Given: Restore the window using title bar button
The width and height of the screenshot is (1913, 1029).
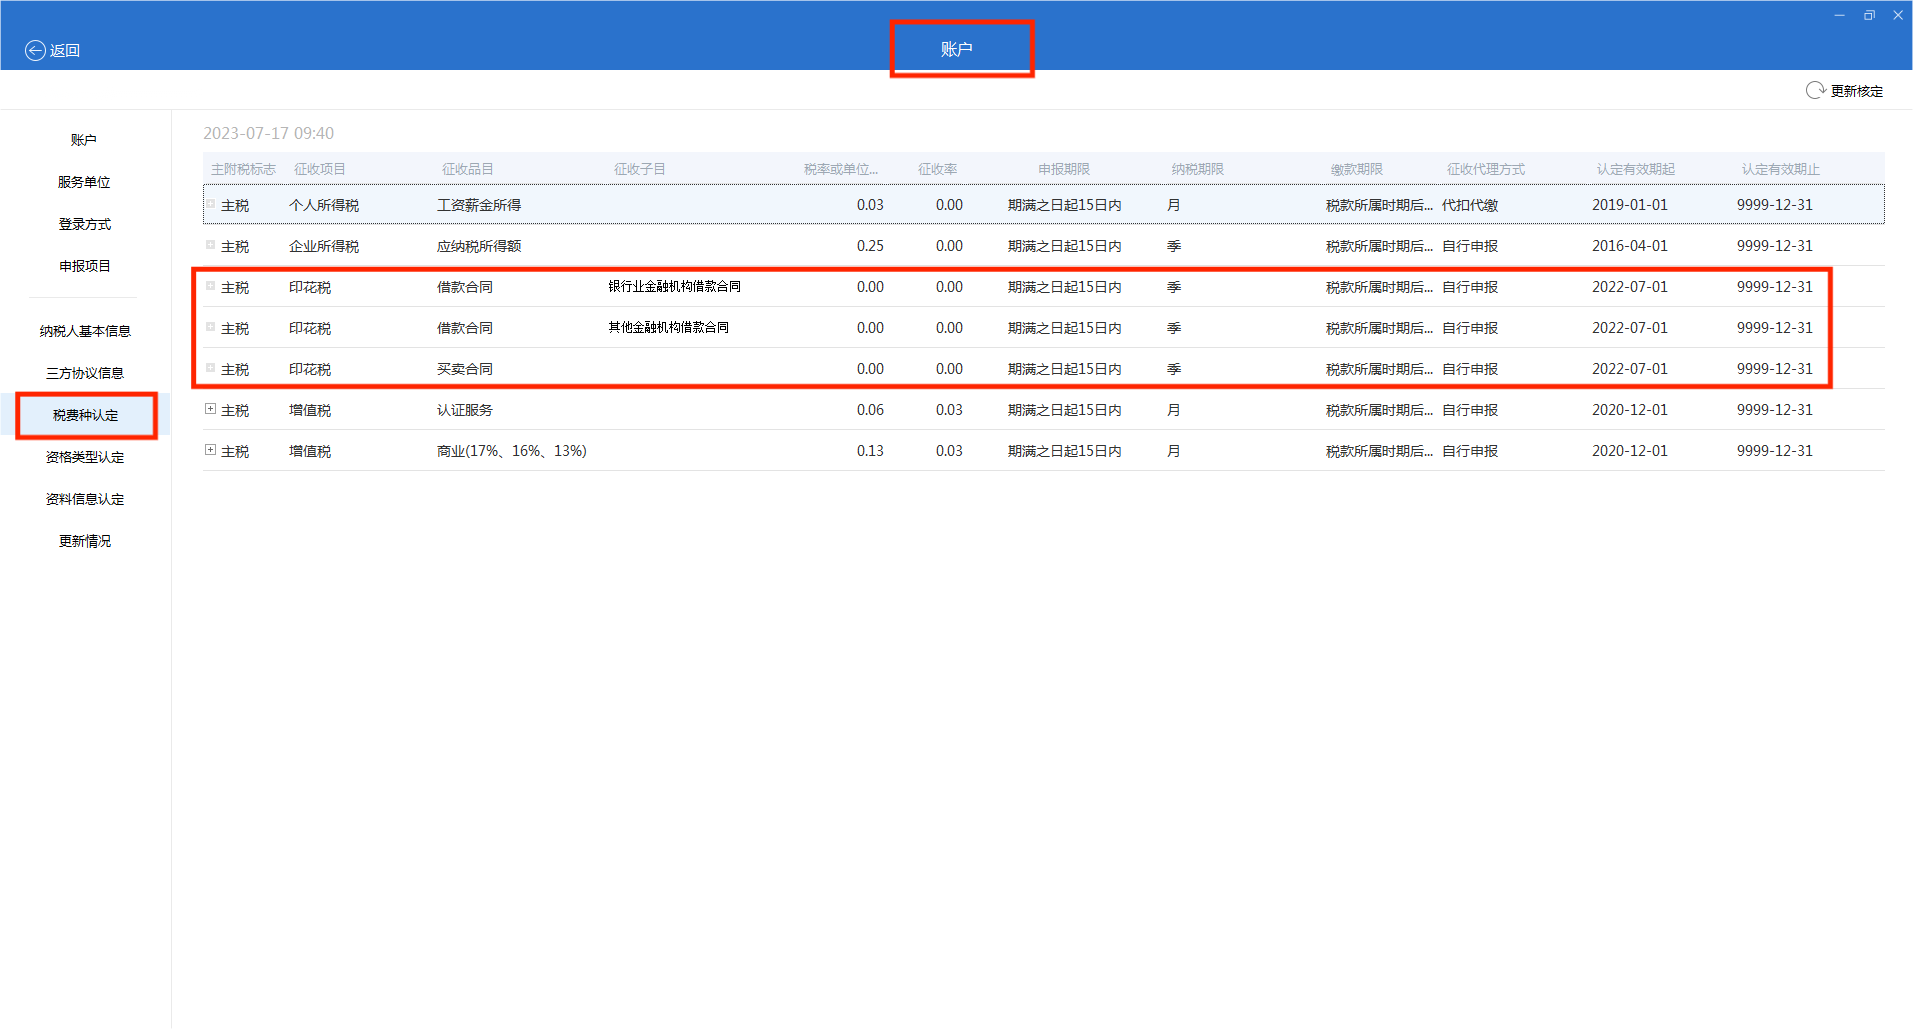Looking at the screenshot, I should tap(1868, 15).
